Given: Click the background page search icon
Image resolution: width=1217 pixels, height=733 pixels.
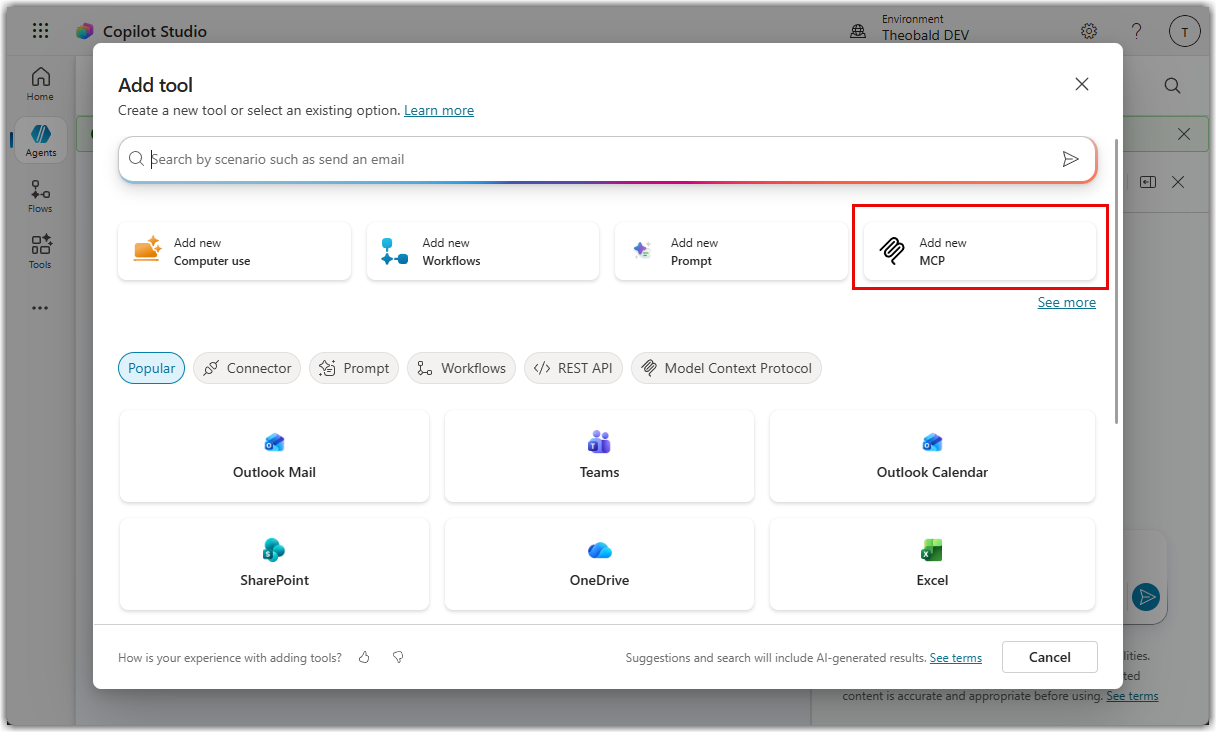Looking at the screenshot, I should 1173,86.
